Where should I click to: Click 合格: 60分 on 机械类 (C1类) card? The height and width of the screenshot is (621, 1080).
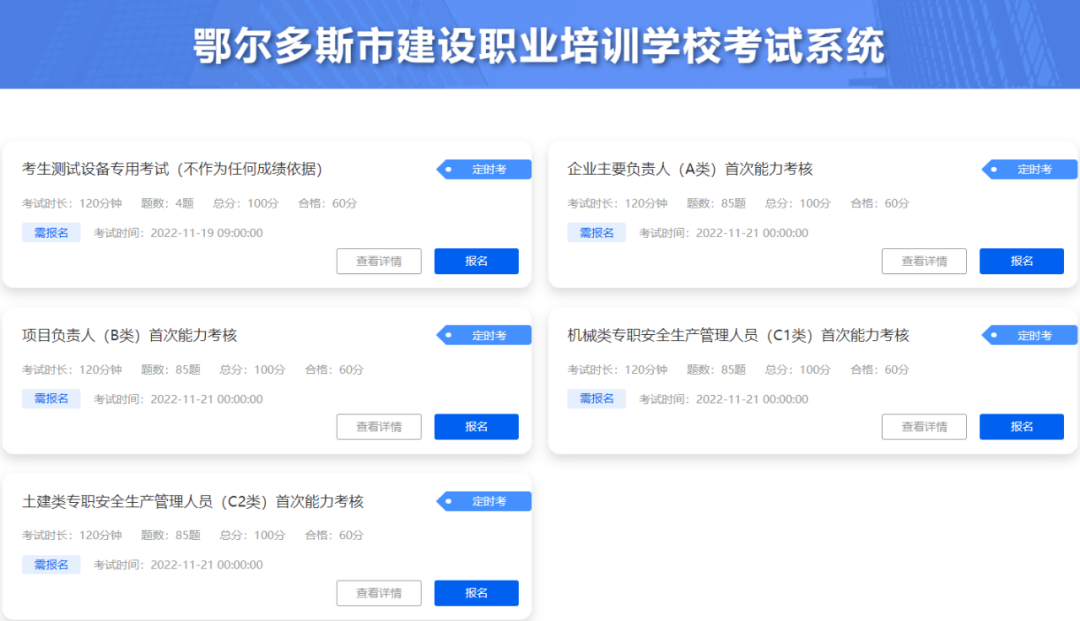pos(880,370)
